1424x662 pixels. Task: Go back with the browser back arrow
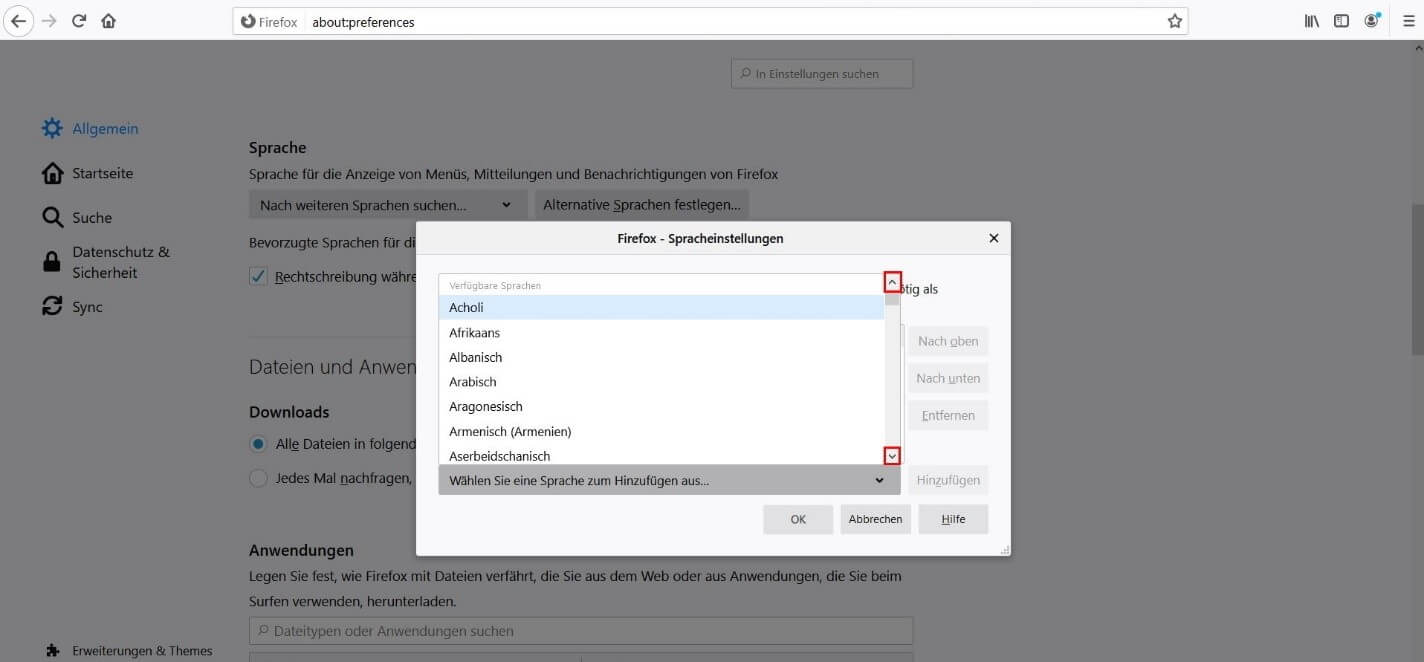(x=19, y=21)
